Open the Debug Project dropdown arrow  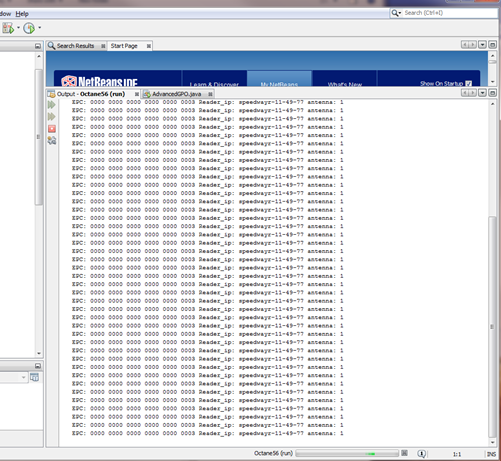(x=18, y=28)
